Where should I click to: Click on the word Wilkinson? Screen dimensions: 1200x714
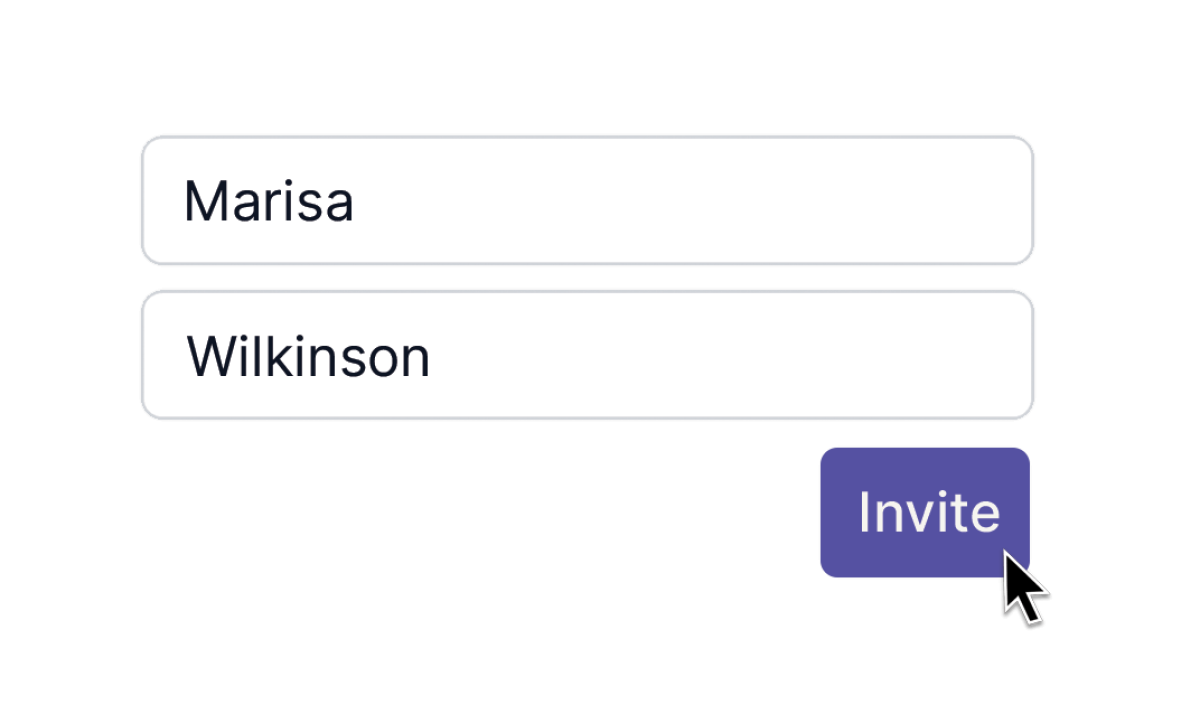point(308,356)
